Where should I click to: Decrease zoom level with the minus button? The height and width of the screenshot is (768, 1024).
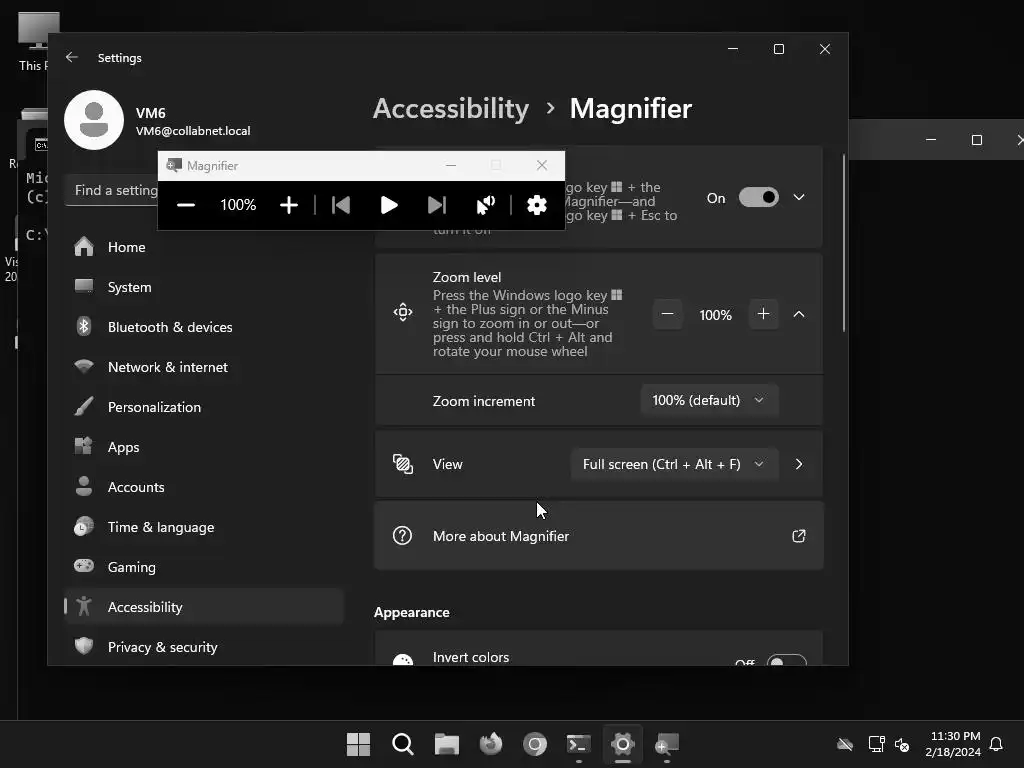pos(667,314)
